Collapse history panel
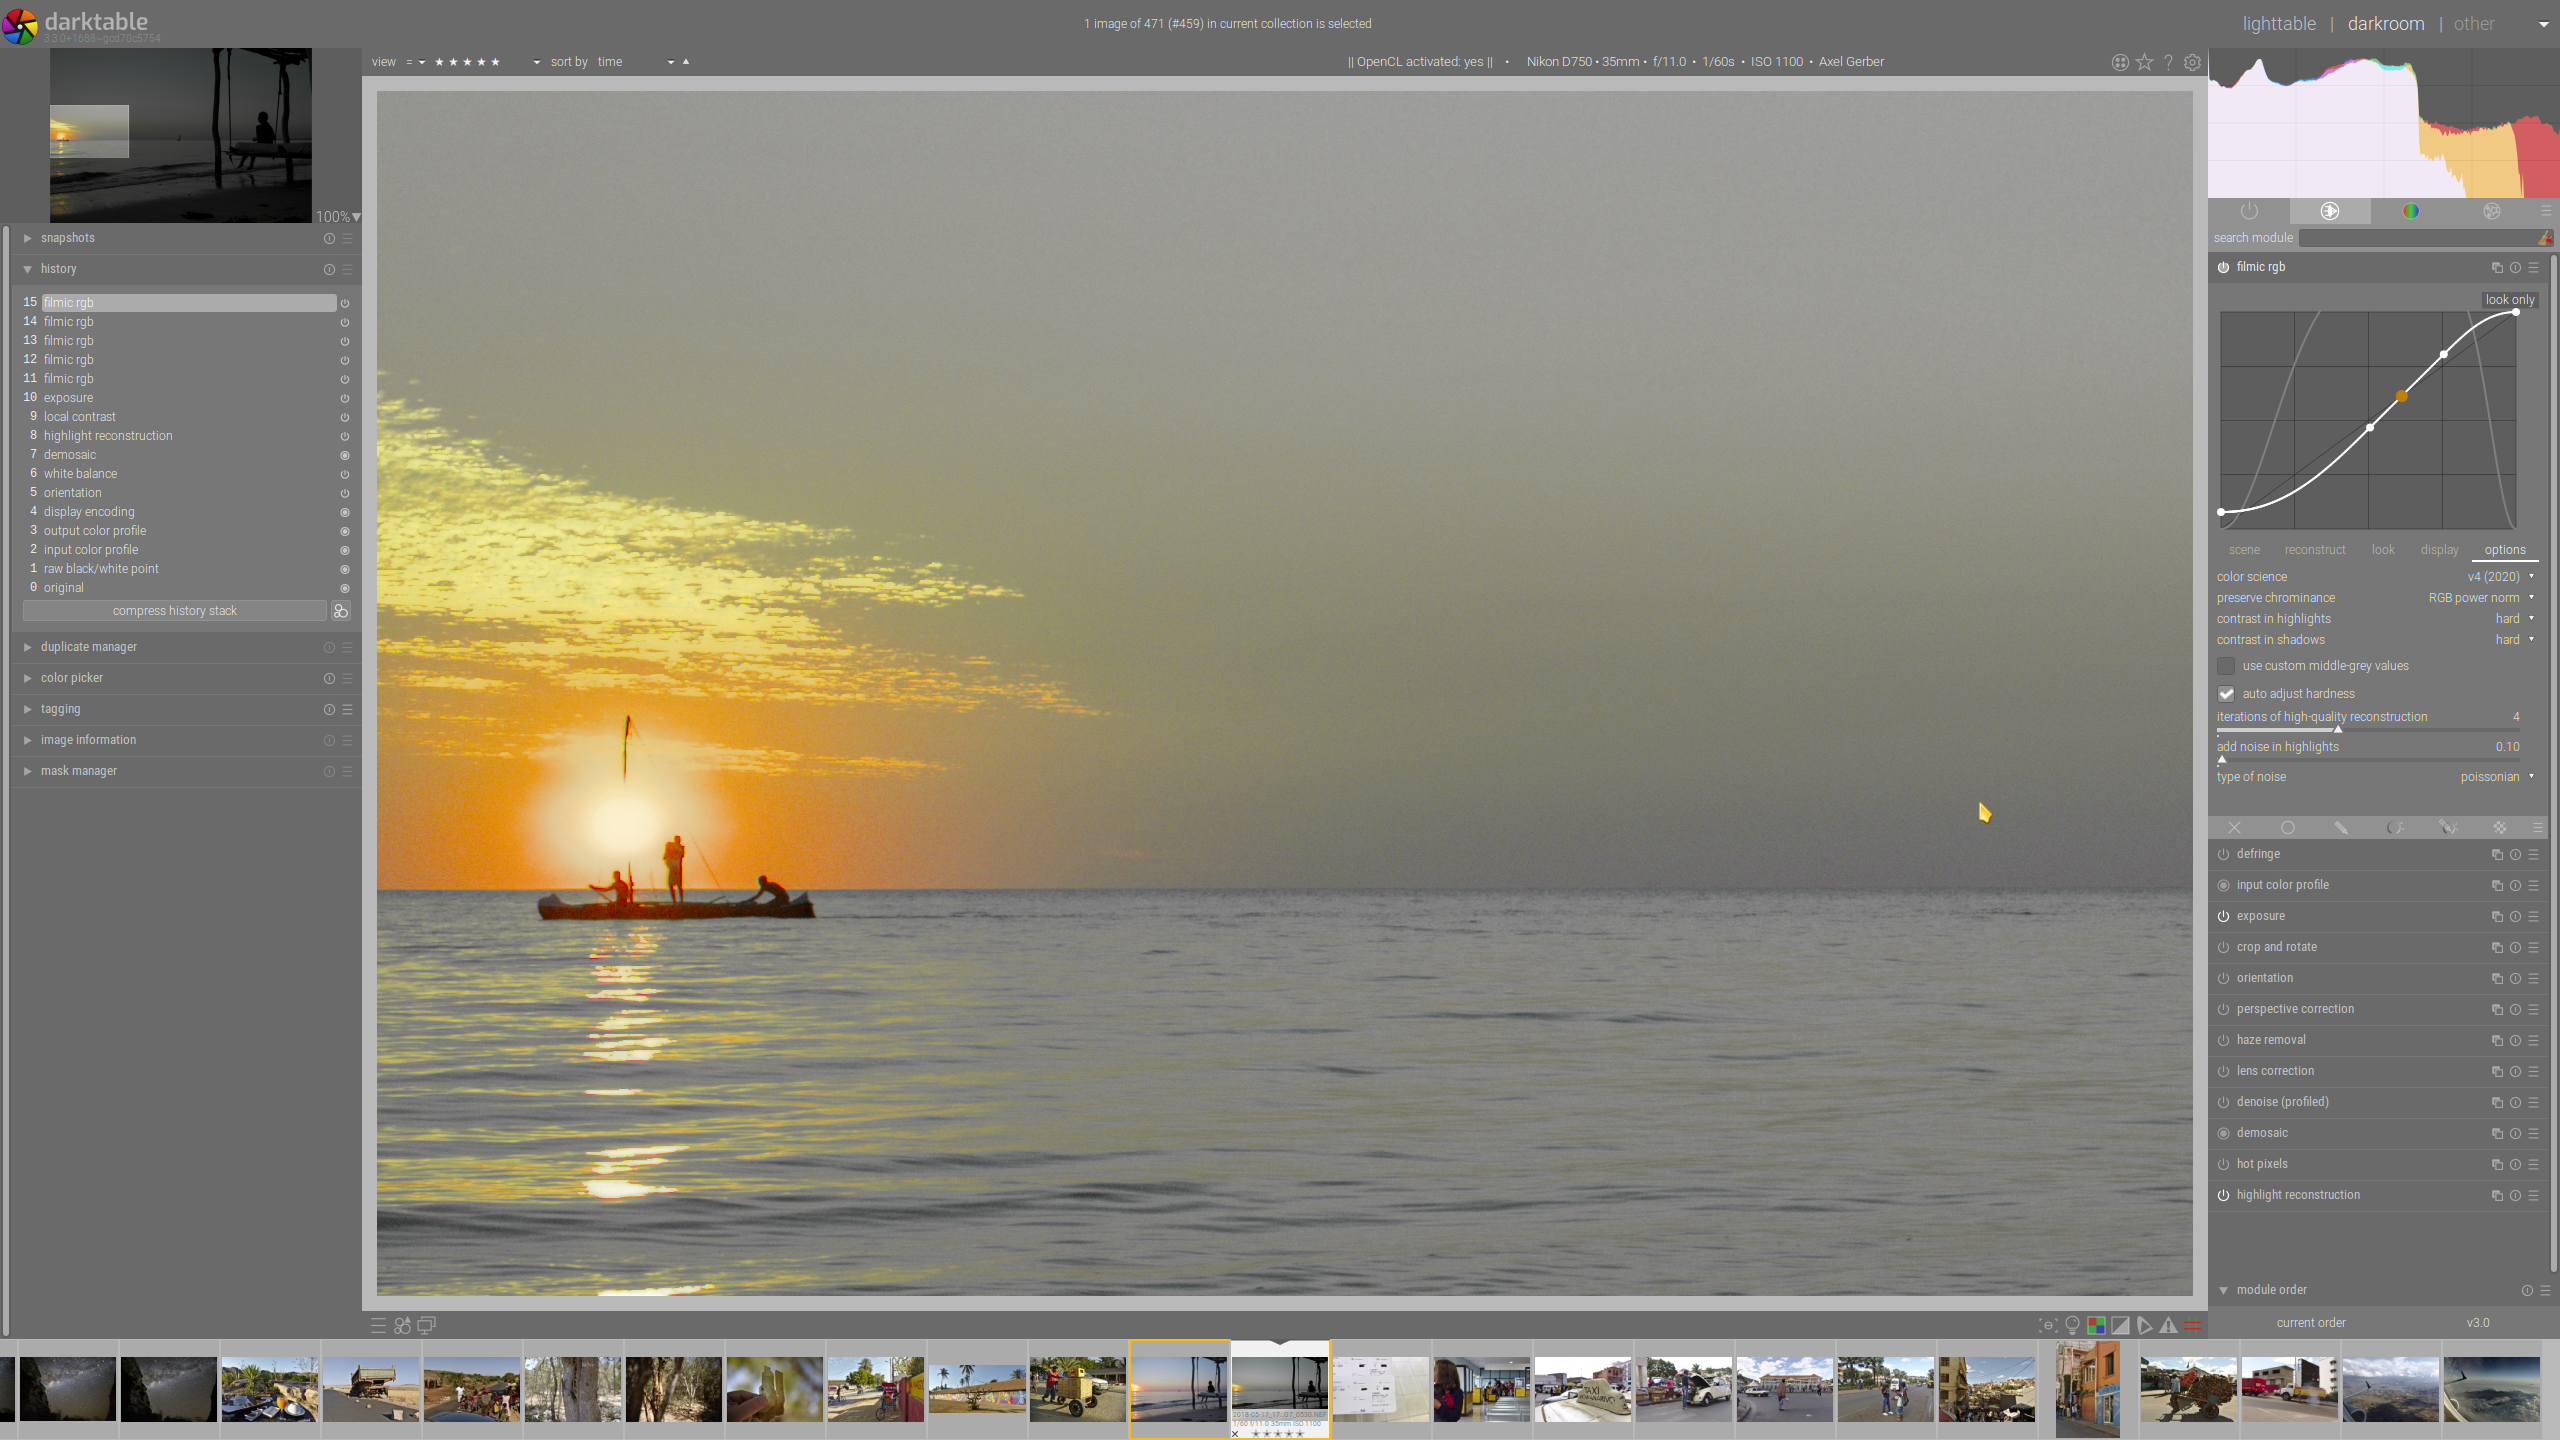 (x=28, y=269)
